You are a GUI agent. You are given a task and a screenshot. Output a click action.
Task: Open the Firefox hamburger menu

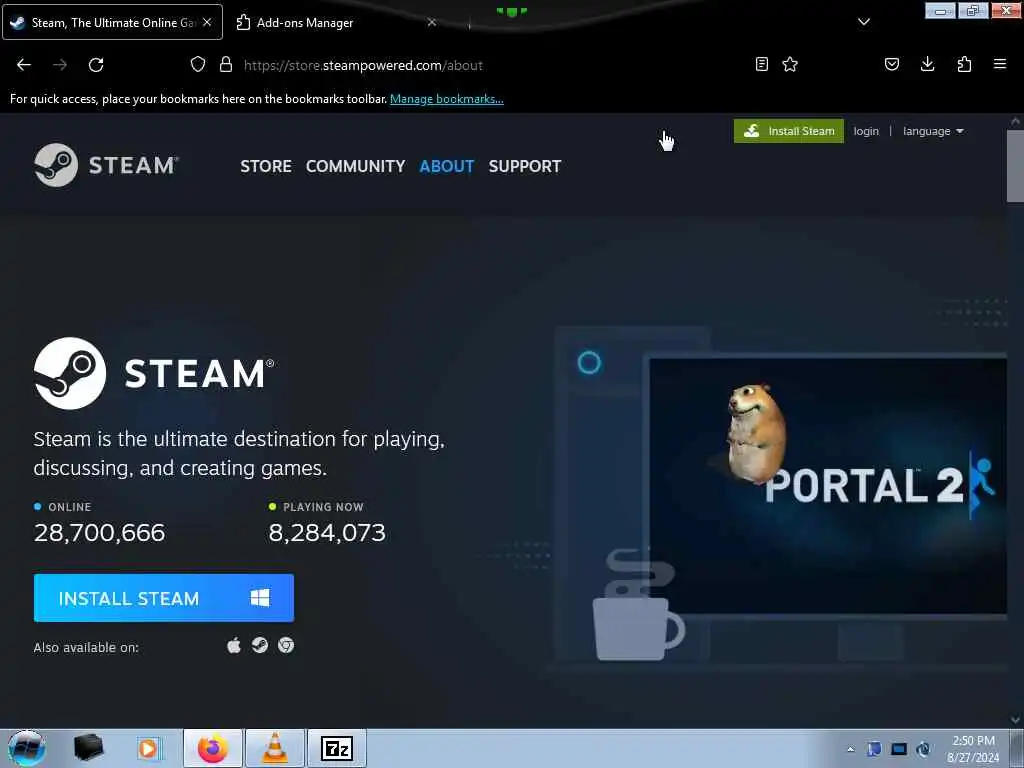click(1000, 64)
